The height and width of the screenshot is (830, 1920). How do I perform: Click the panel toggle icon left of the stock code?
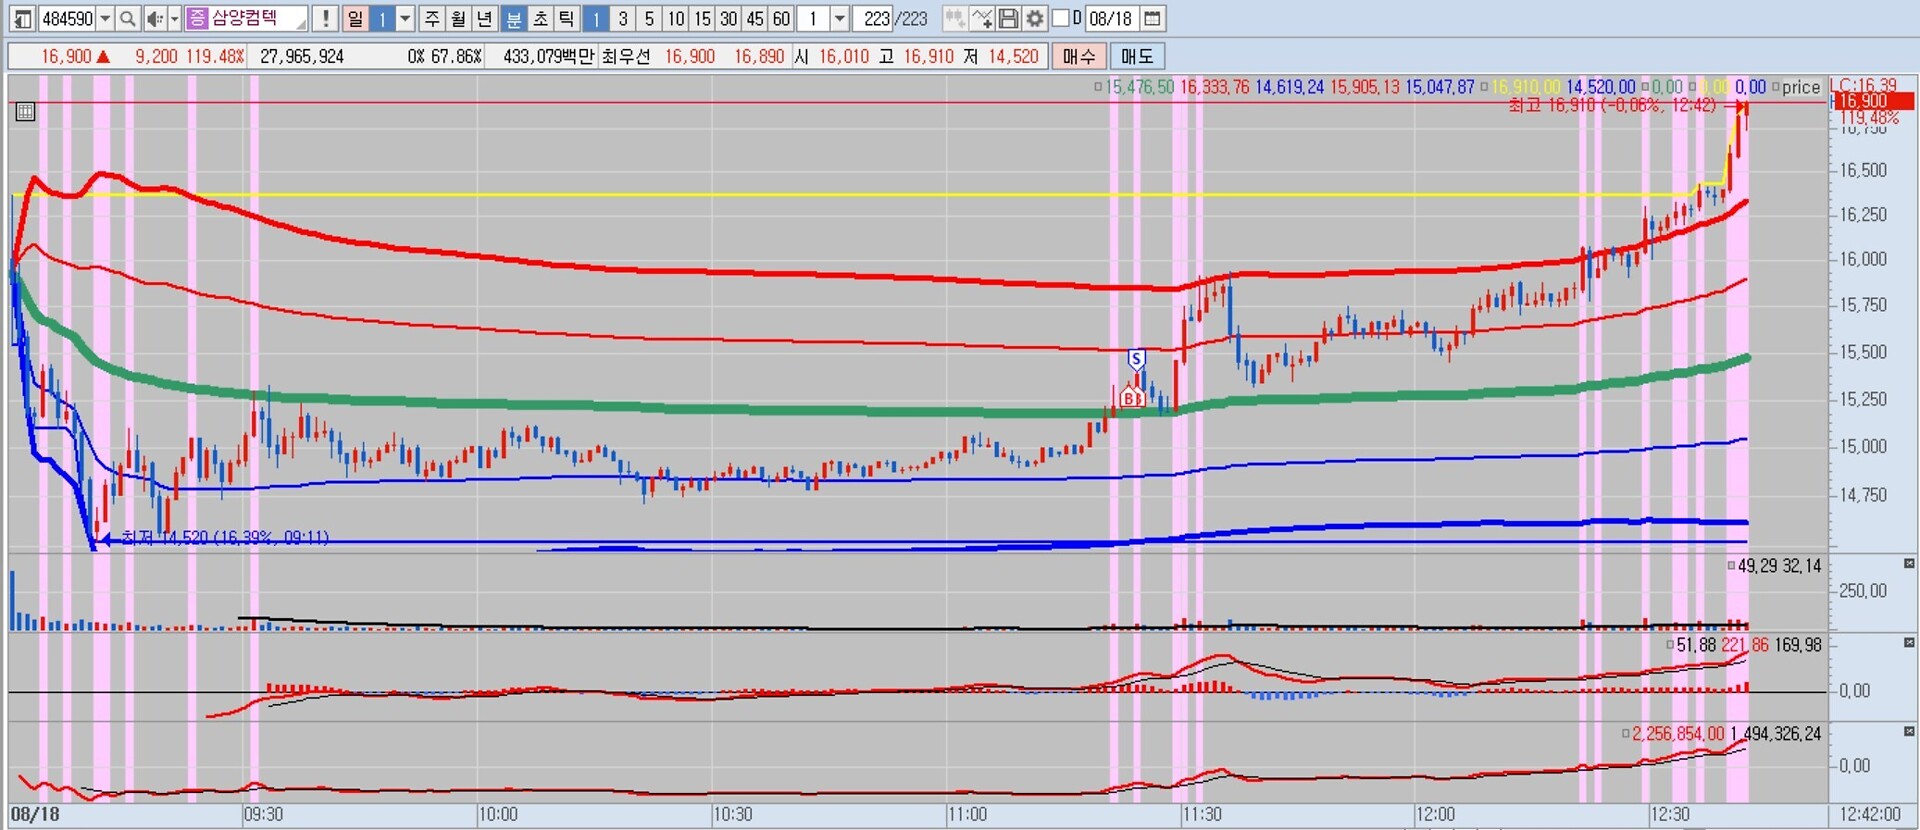(x=23, y=18)
